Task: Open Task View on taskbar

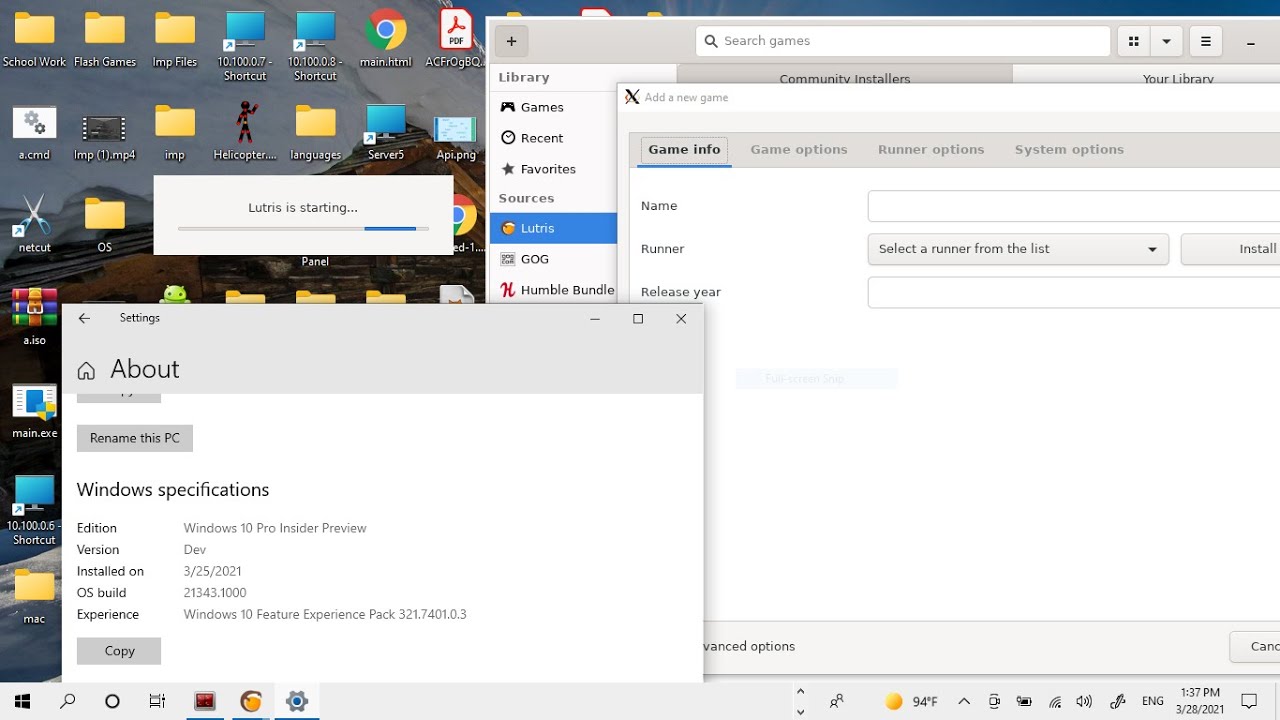Action: tap(157, 701)
